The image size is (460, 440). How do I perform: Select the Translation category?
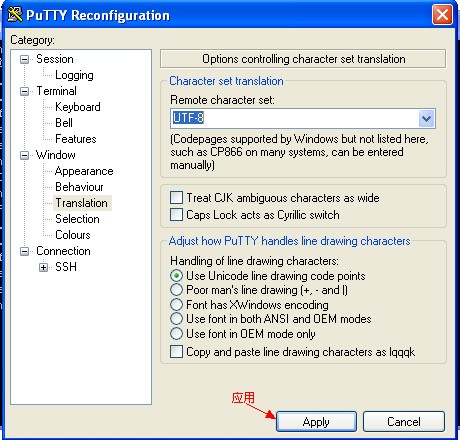tap(82, 203)
